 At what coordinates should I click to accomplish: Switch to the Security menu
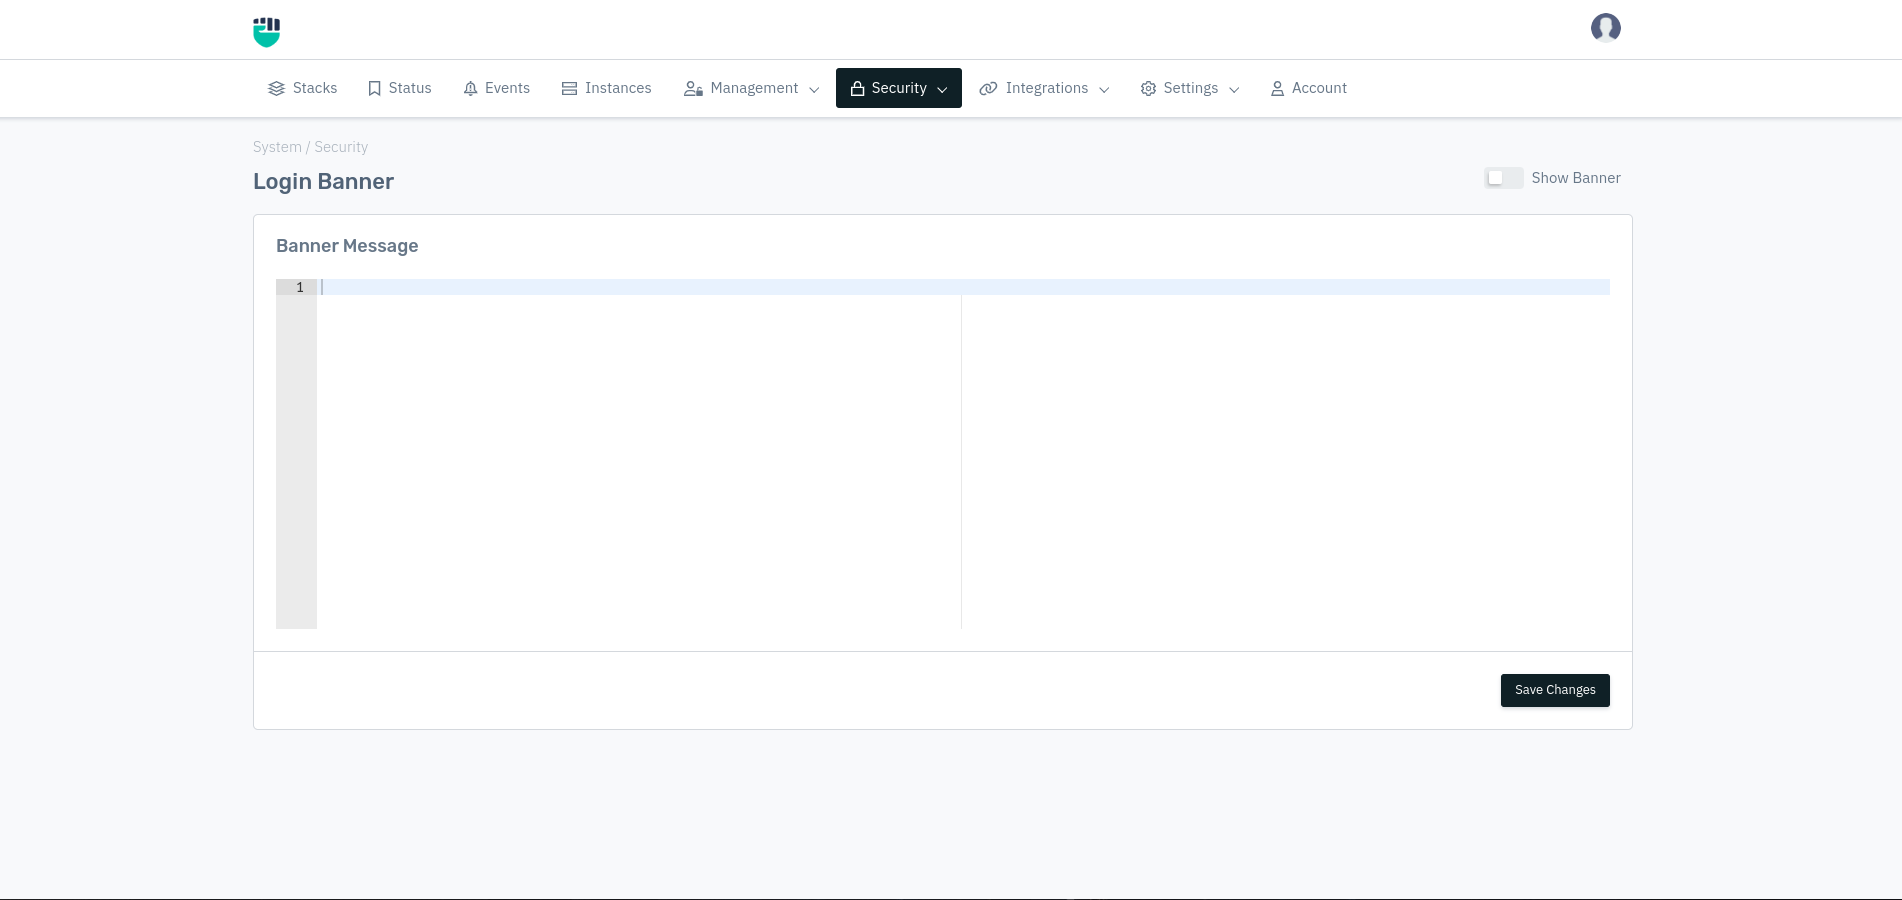(898, 88)
